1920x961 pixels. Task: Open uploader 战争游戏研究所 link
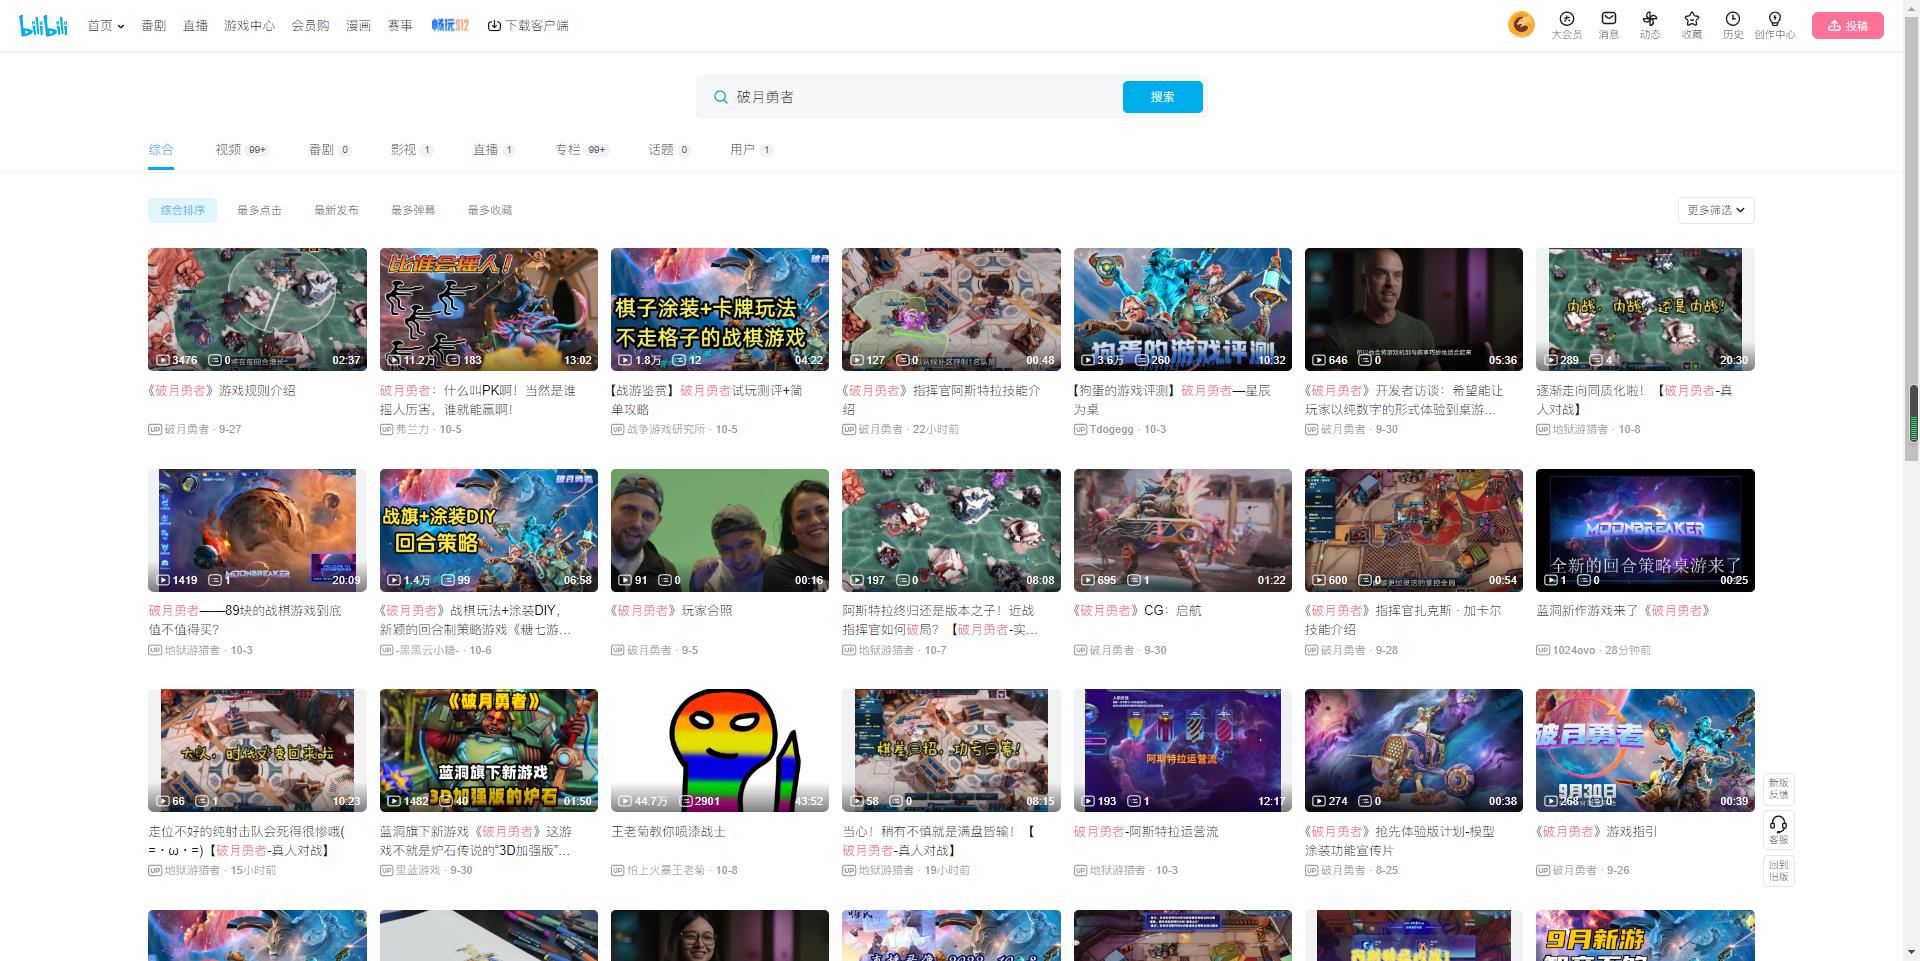point(665,429)
